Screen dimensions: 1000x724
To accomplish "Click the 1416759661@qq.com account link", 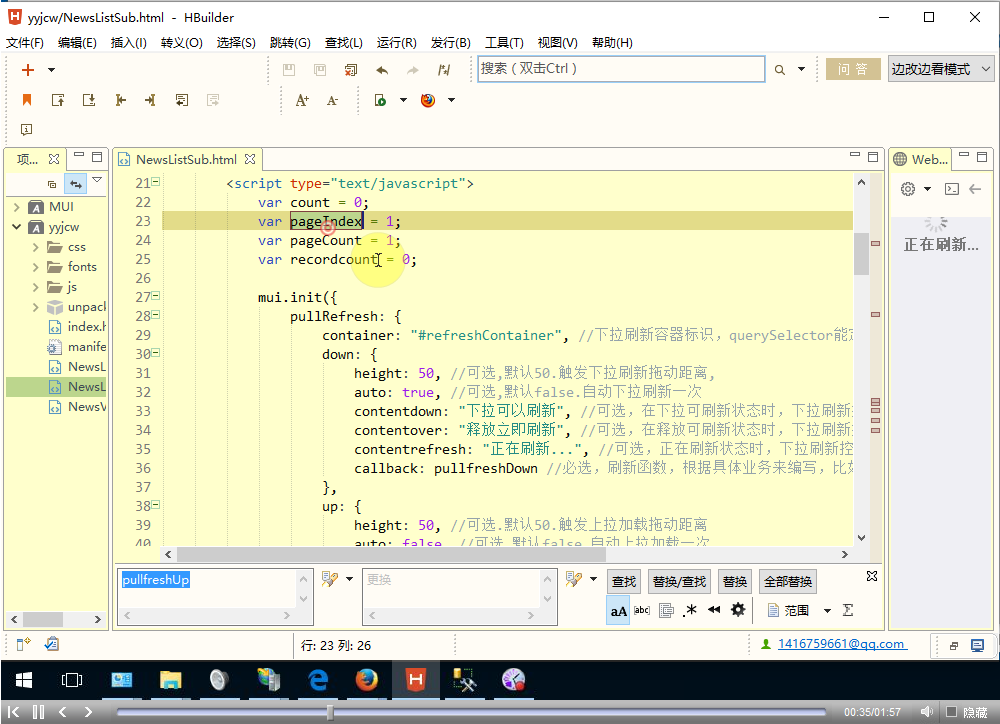I will (x=841, y=644).
